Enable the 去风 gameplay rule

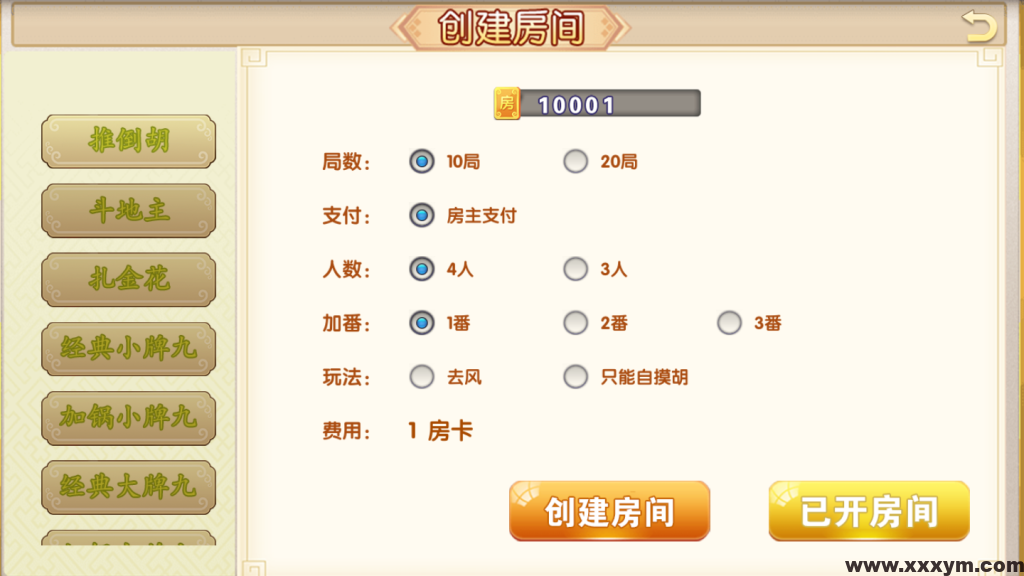422,377
